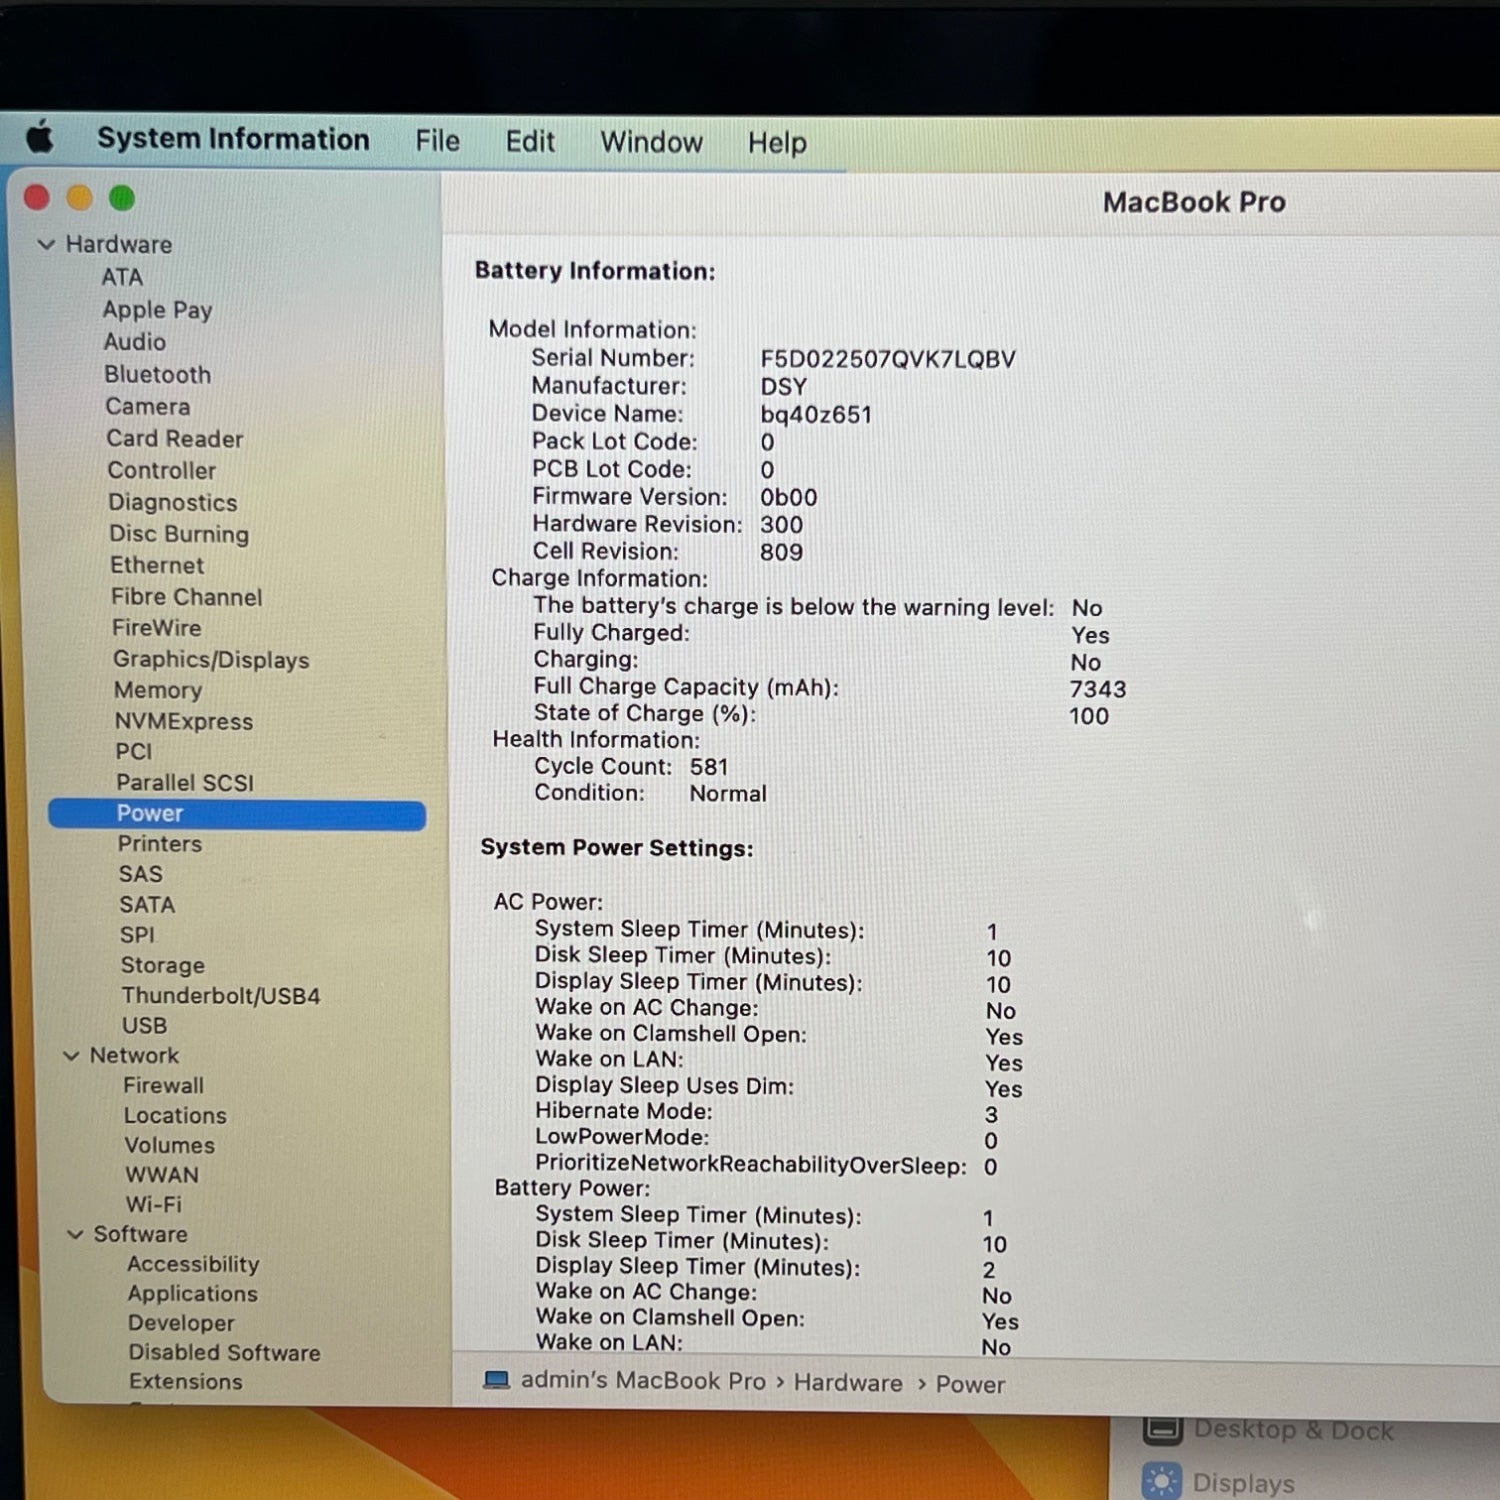Click admin's MacBook Pro in path bar
This screenshot has height=1500, width=1500.
pyautogui.click(x=643, y=1381)
